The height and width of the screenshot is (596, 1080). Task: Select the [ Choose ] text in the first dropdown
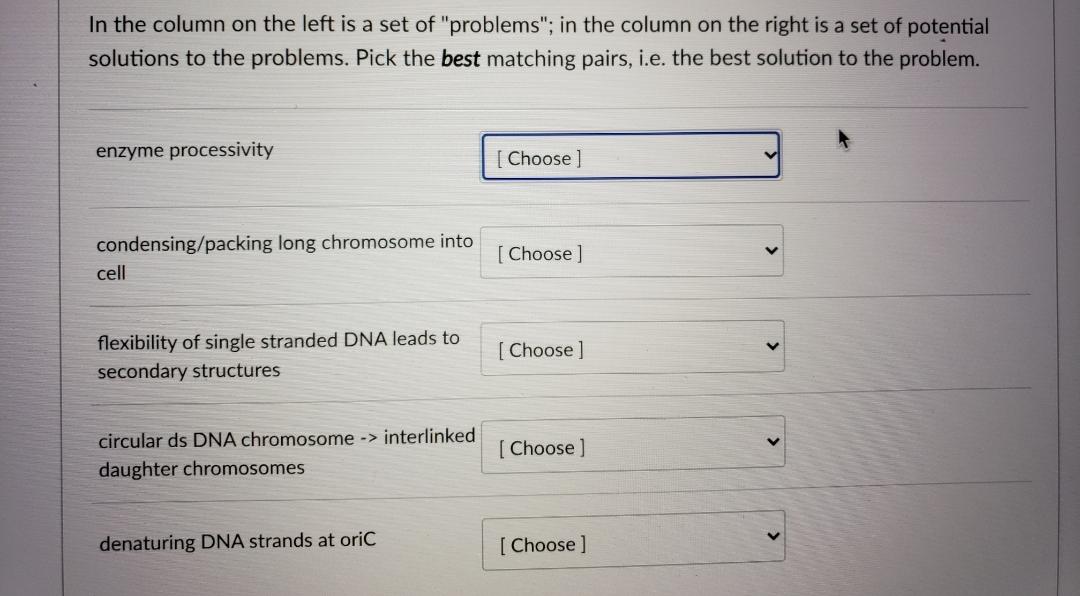point(537,158)
